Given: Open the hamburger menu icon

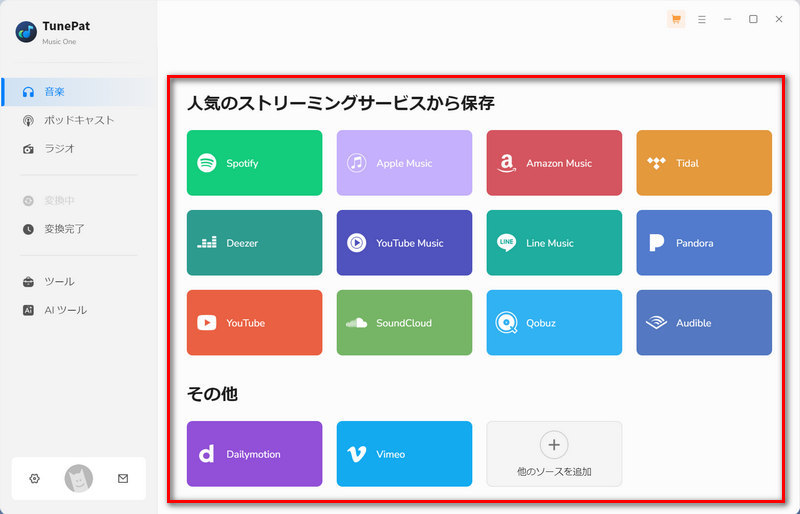Looking at the screenshot, I should 702,19.
